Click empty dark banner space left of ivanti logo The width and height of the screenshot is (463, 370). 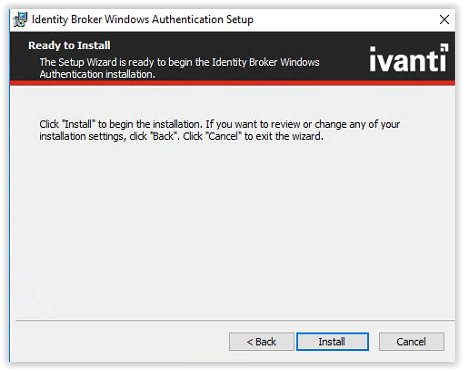point(343,57)
